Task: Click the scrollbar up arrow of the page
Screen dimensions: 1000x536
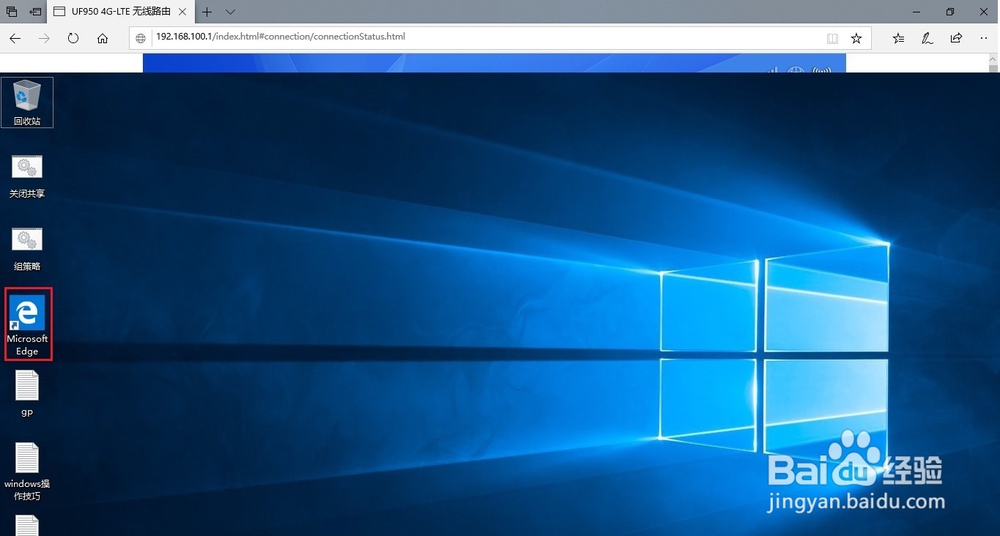Action: 994,59
